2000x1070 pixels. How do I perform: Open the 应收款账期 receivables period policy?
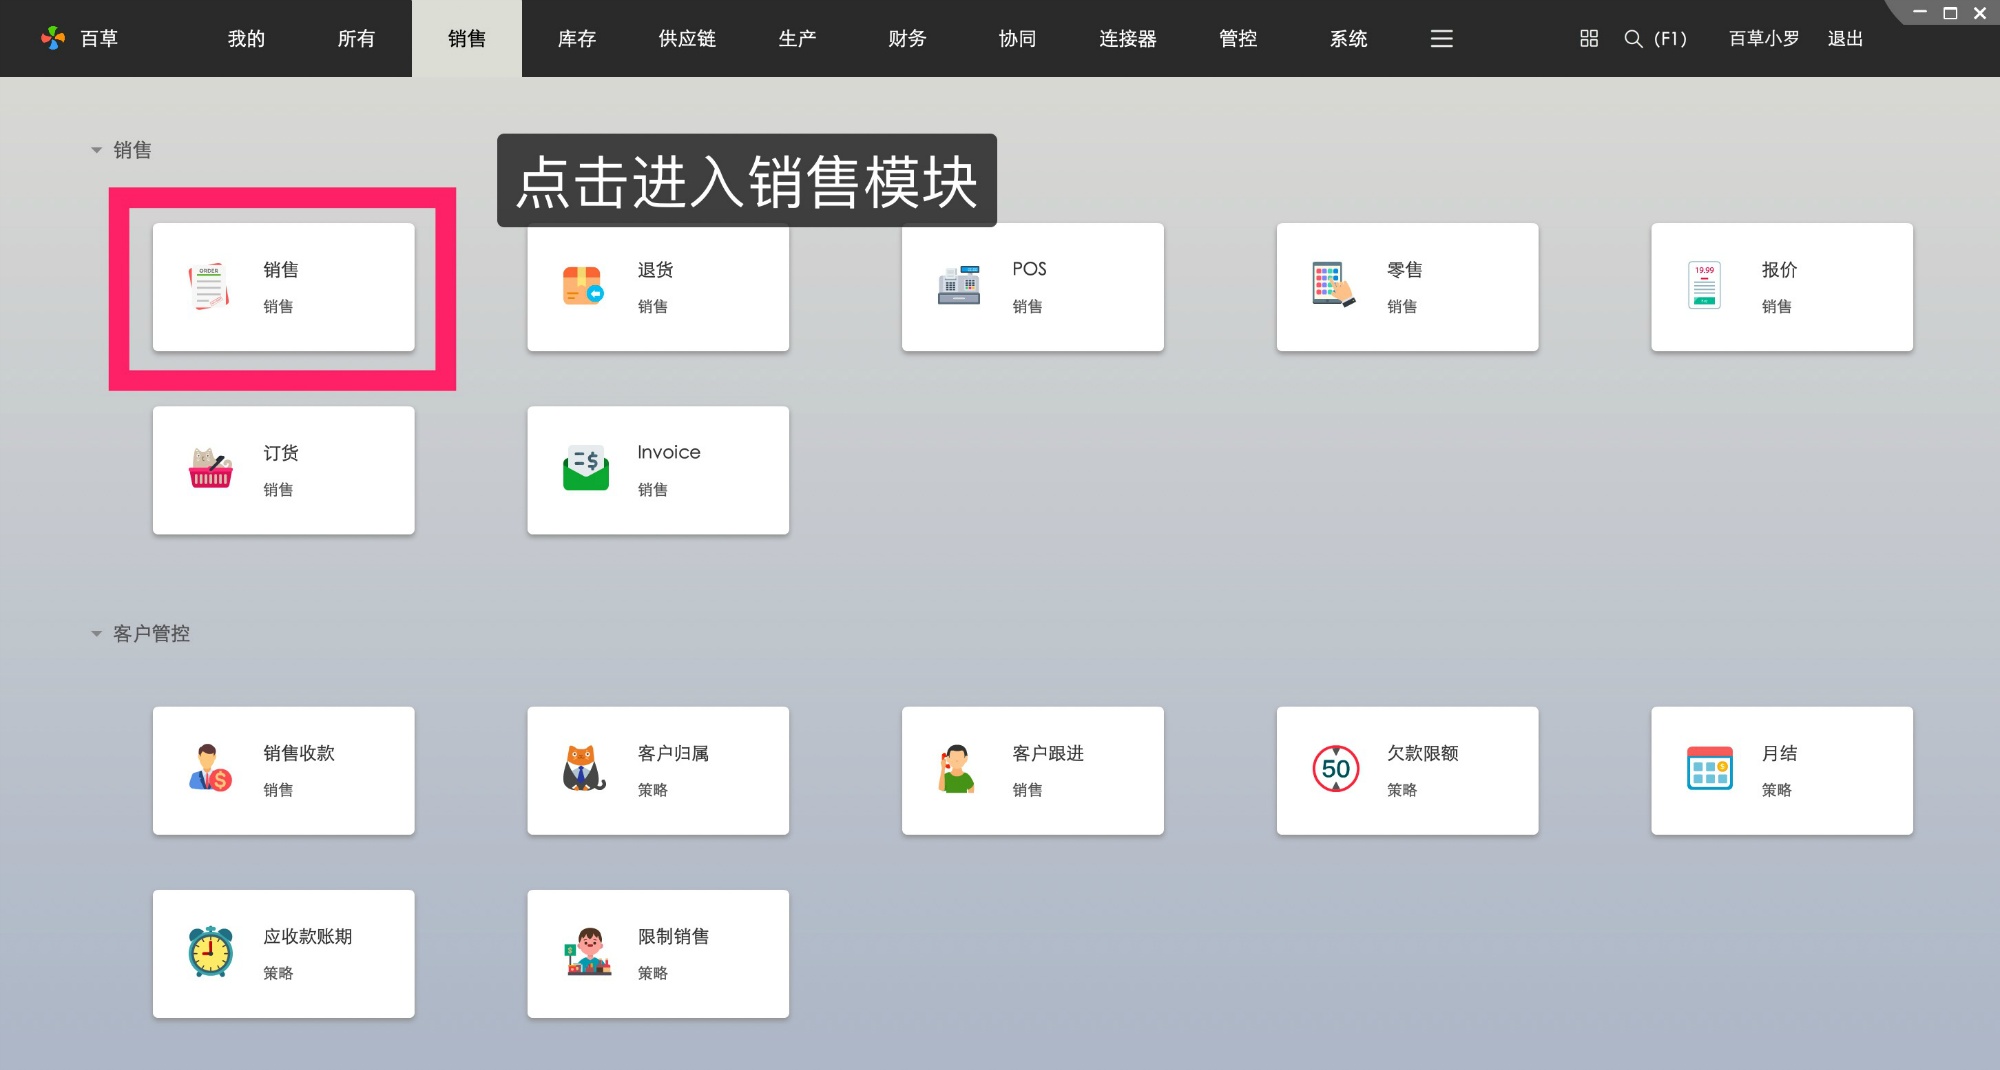[283, 953]
